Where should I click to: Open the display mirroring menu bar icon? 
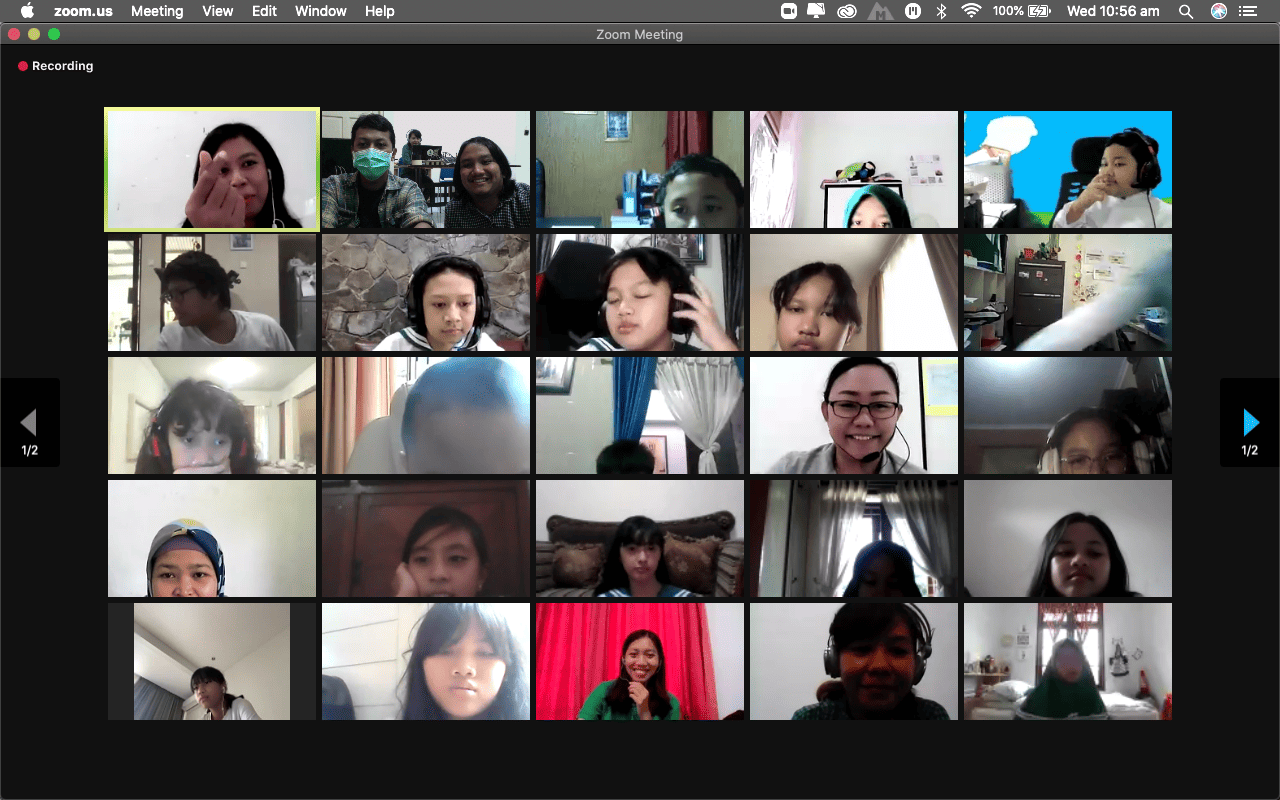pyautogui.click(x=817, y=11)
